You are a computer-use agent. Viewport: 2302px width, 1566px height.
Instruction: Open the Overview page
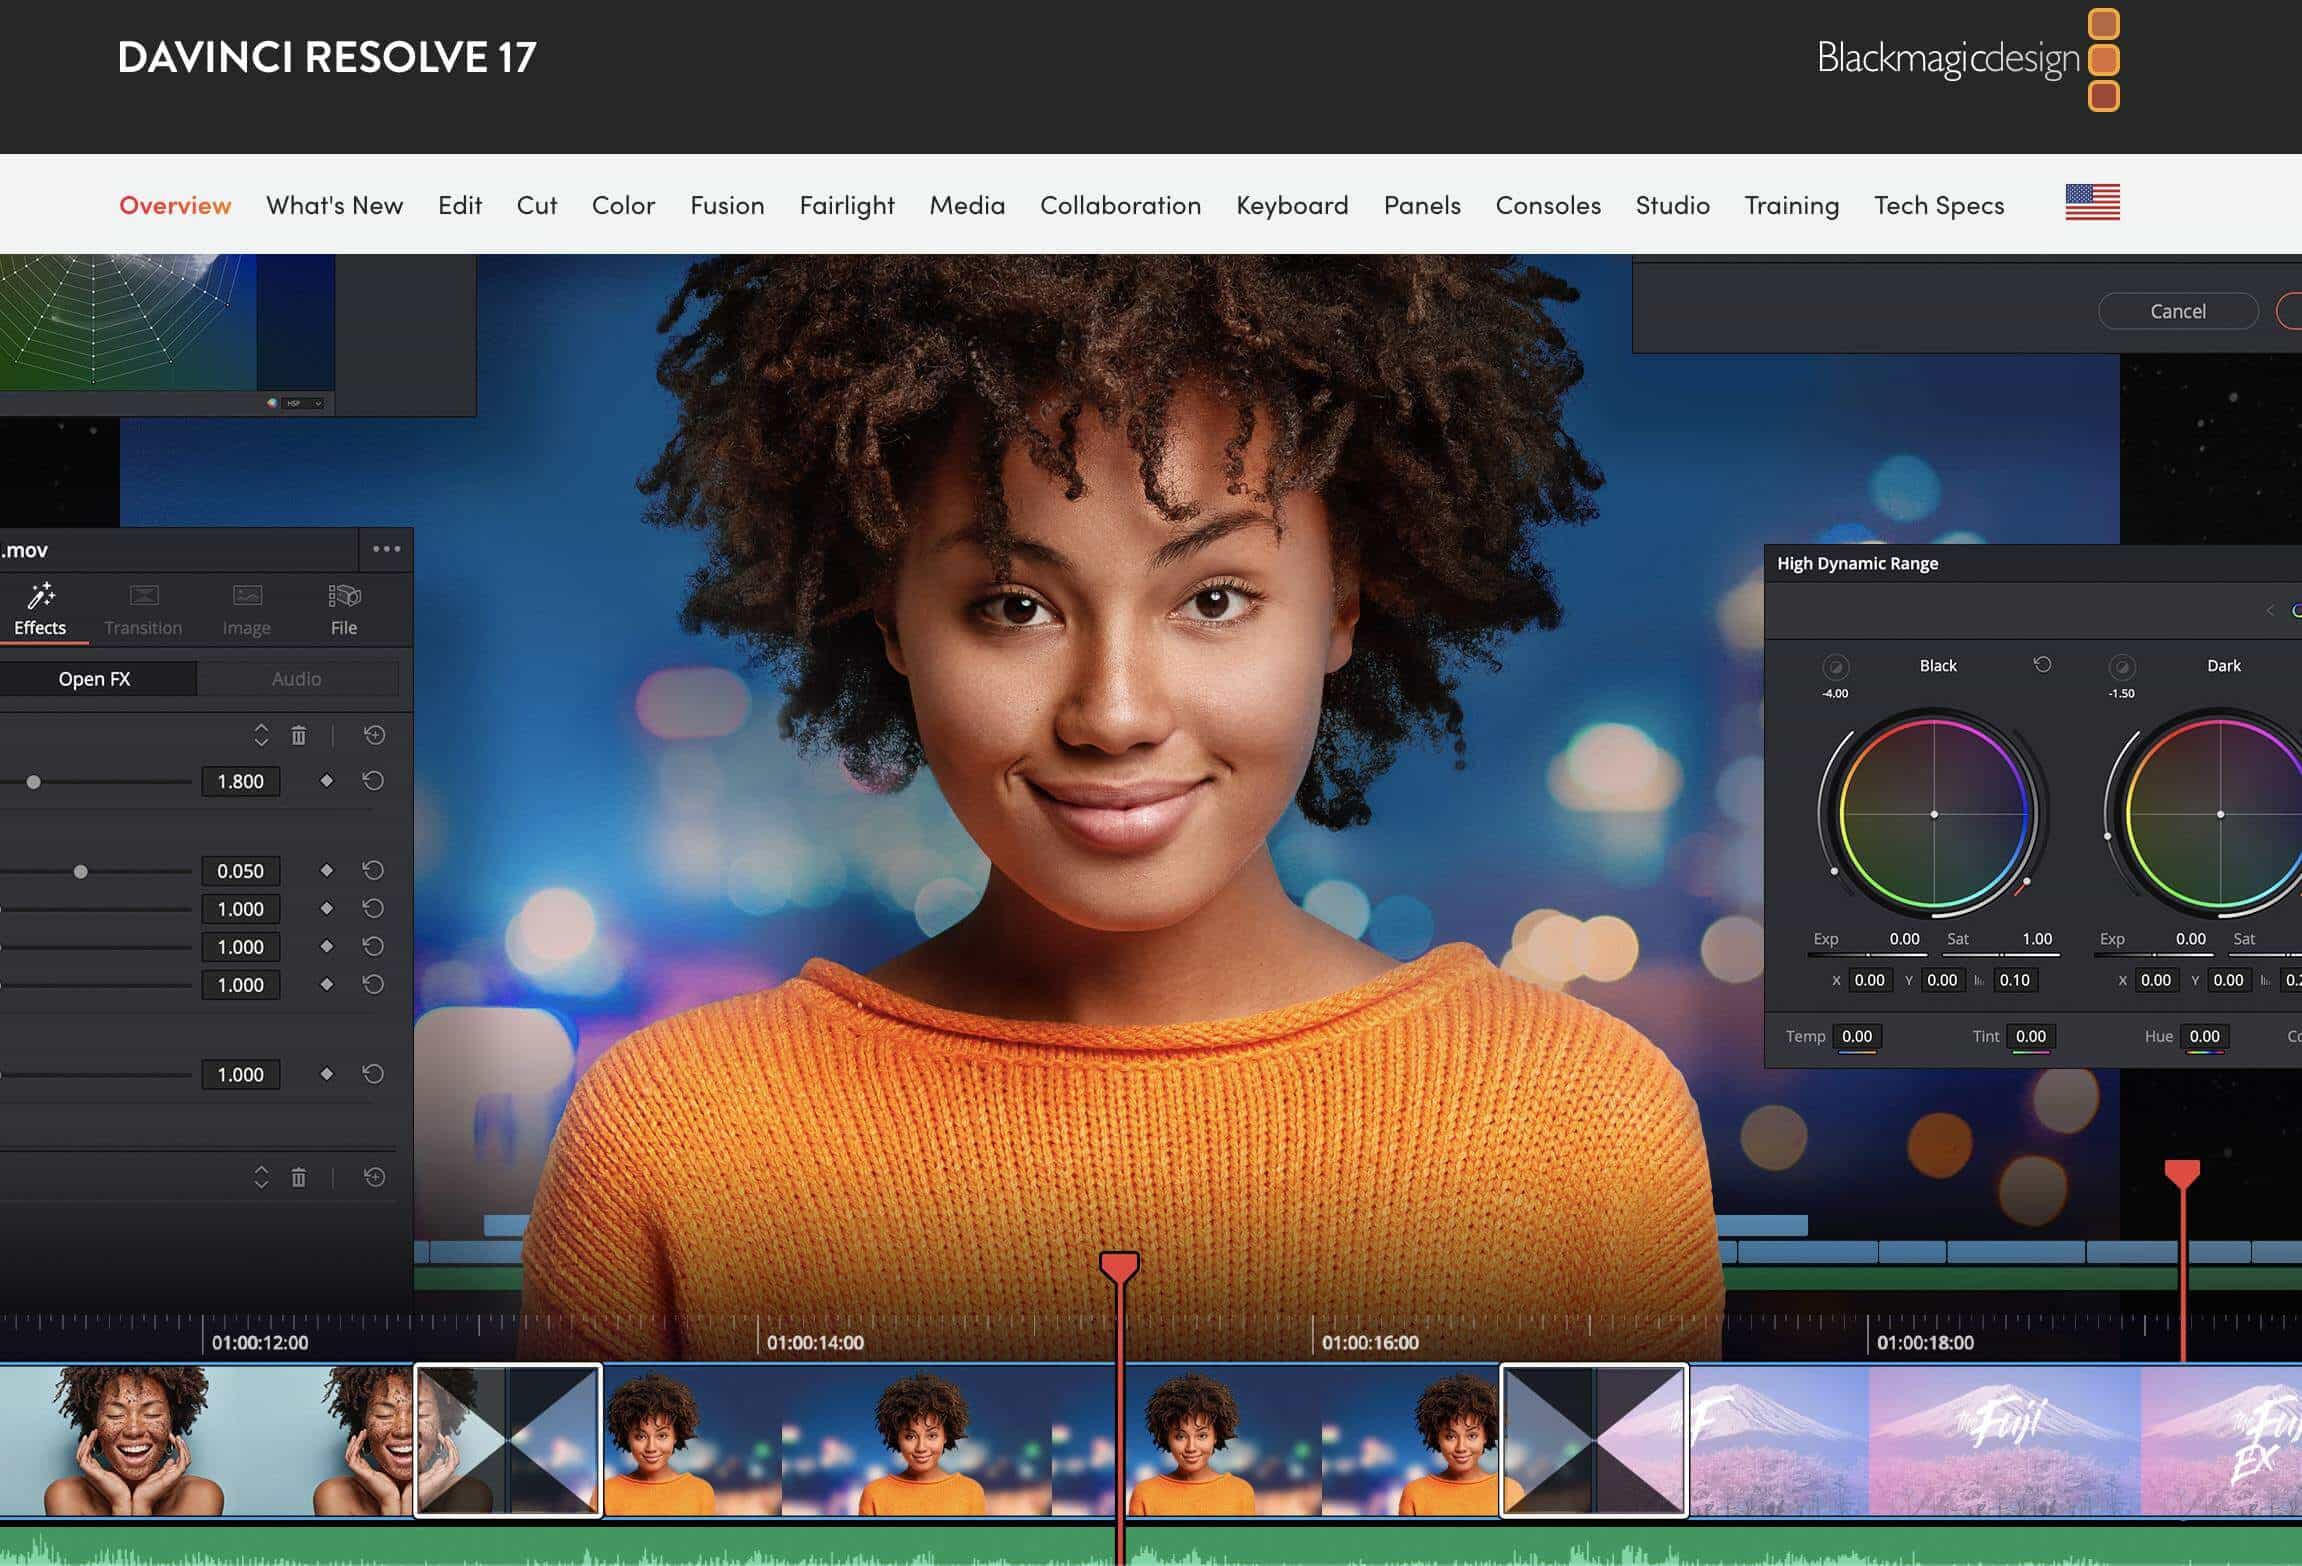175,205
